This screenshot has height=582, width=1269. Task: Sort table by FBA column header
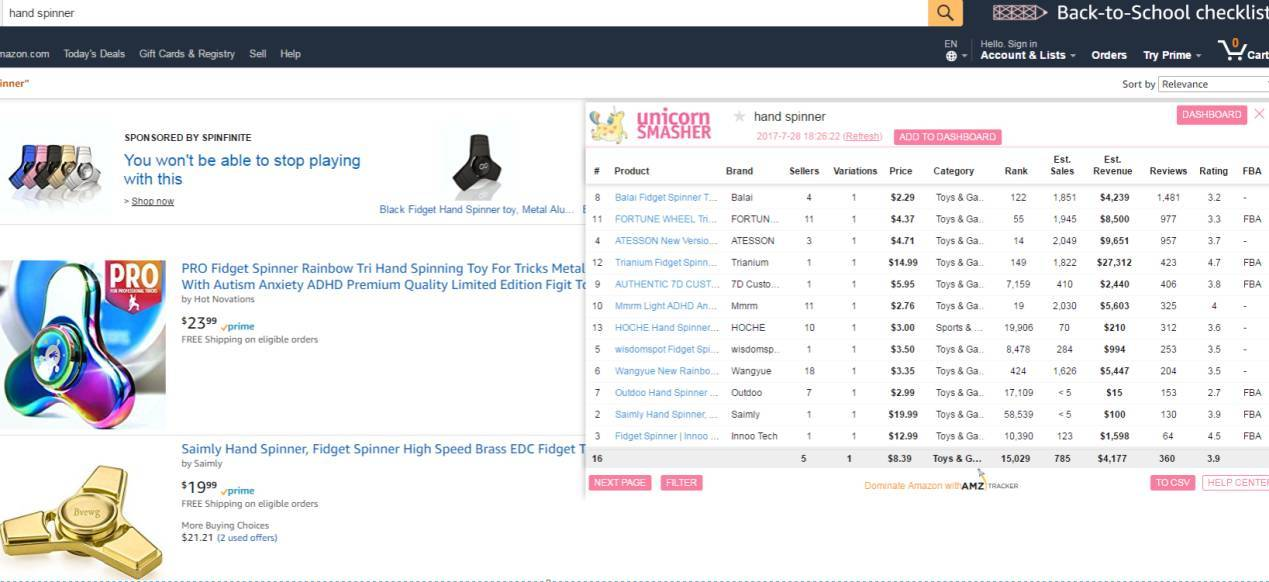[1252, 171]
